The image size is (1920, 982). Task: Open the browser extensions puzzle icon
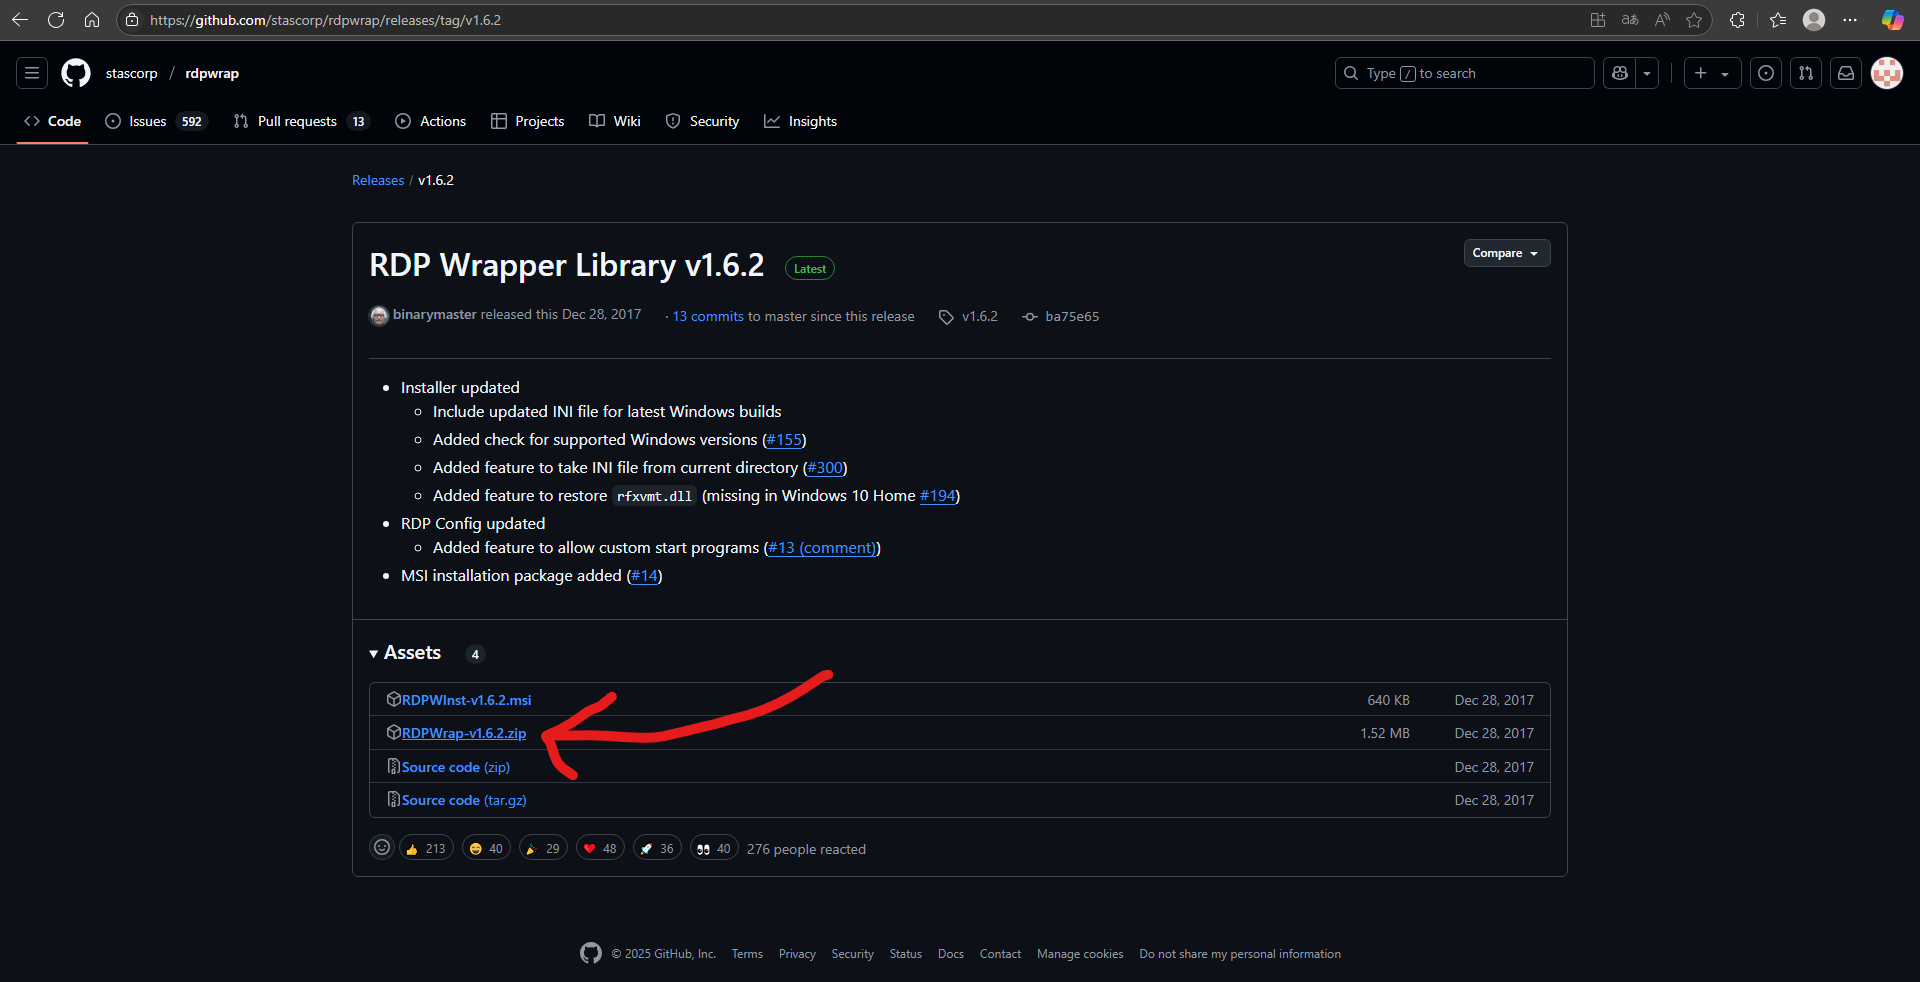click(x=1737, y=20)
